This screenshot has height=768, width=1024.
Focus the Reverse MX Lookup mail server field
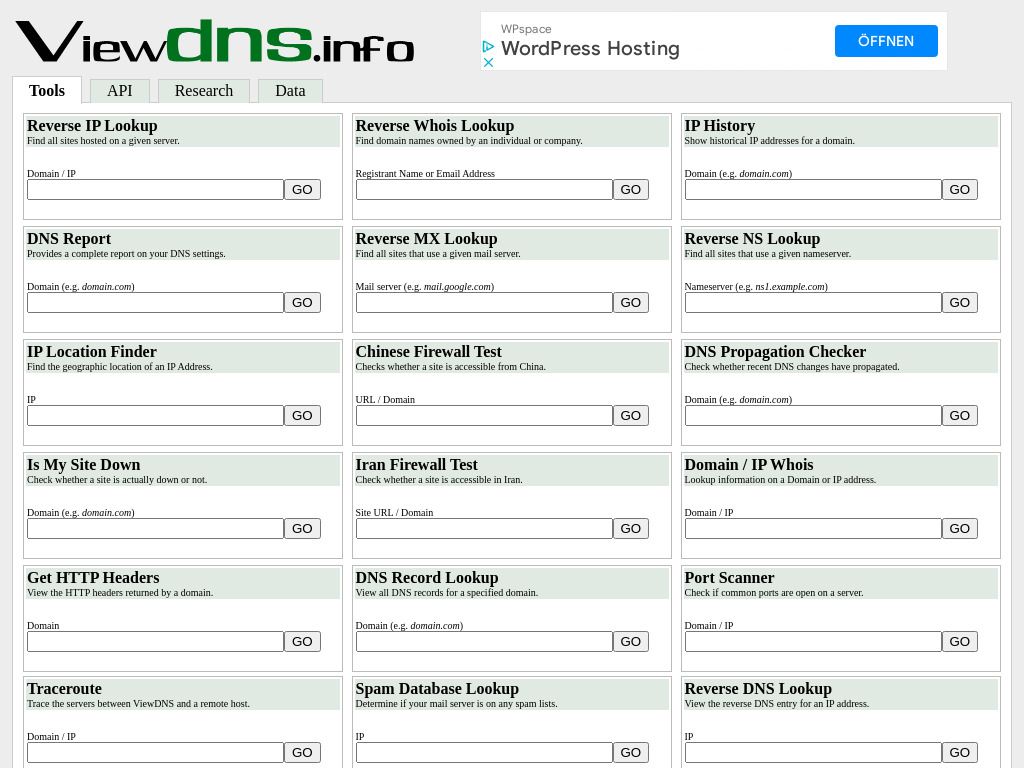tap(484, 302)
